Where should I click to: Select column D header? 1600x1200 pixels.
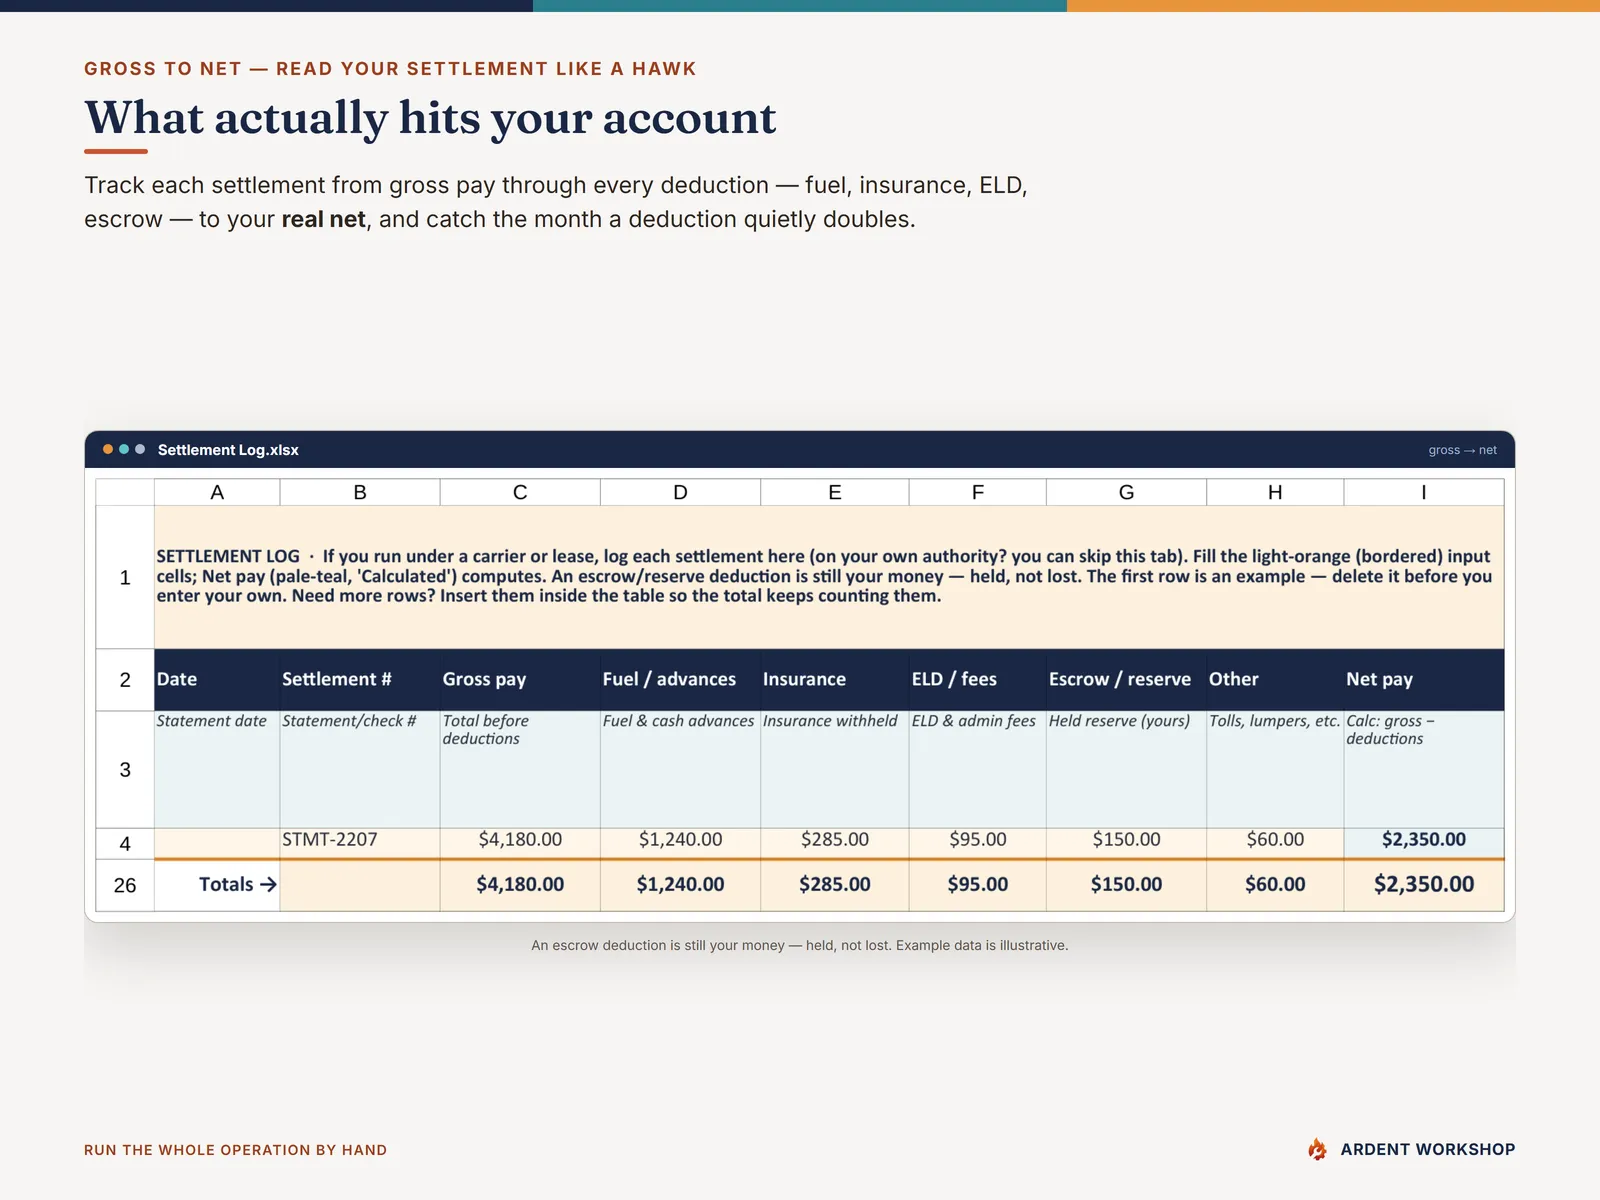pos(680,492)
